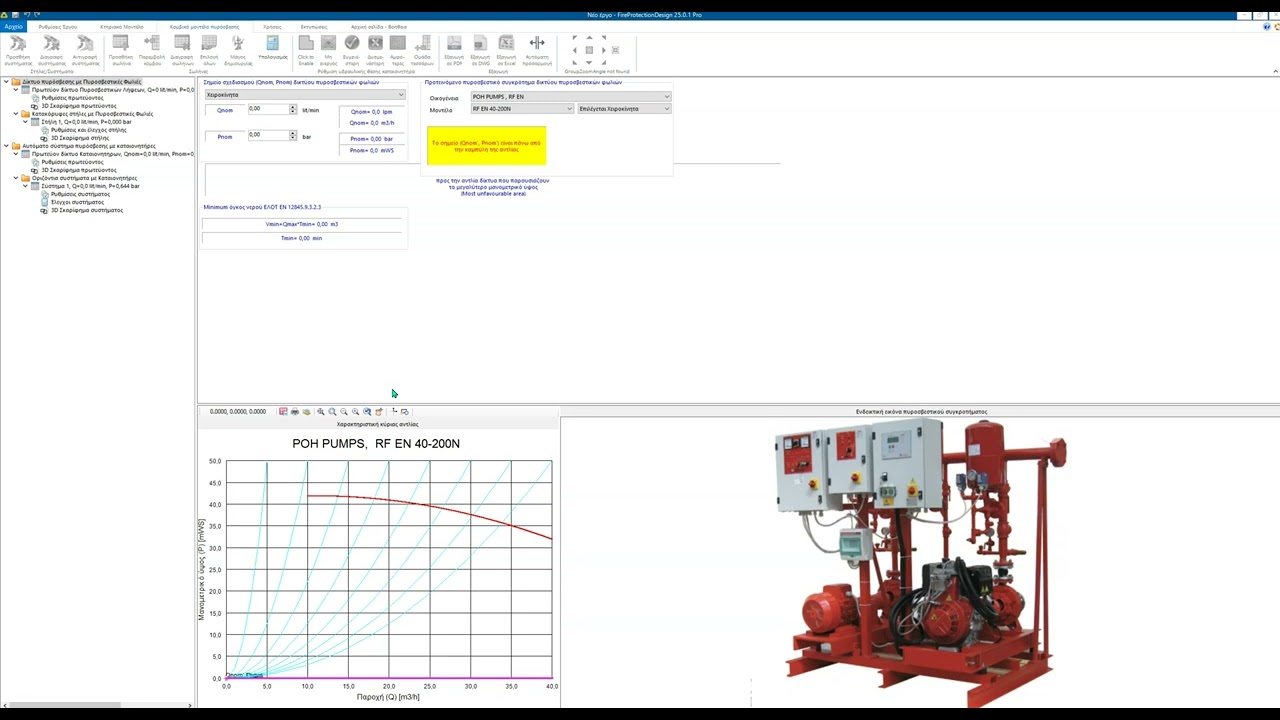Click the red grid icon in chart toolbar
The width and height of the screenshot is (1280, 720).
click(283, 412)
